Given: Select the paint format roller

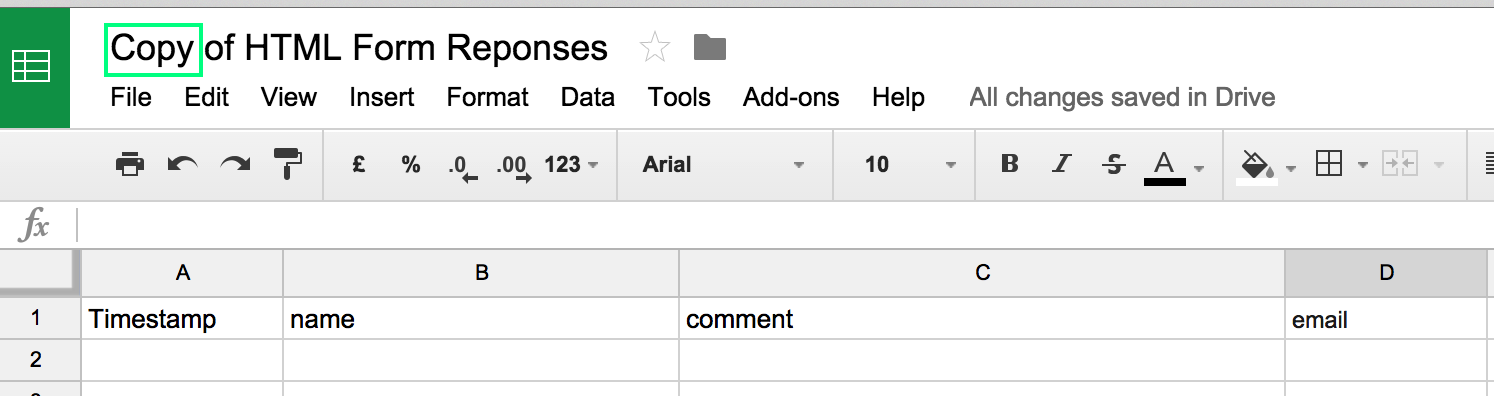Looking at the screenshot, I should tap(288, 164).
